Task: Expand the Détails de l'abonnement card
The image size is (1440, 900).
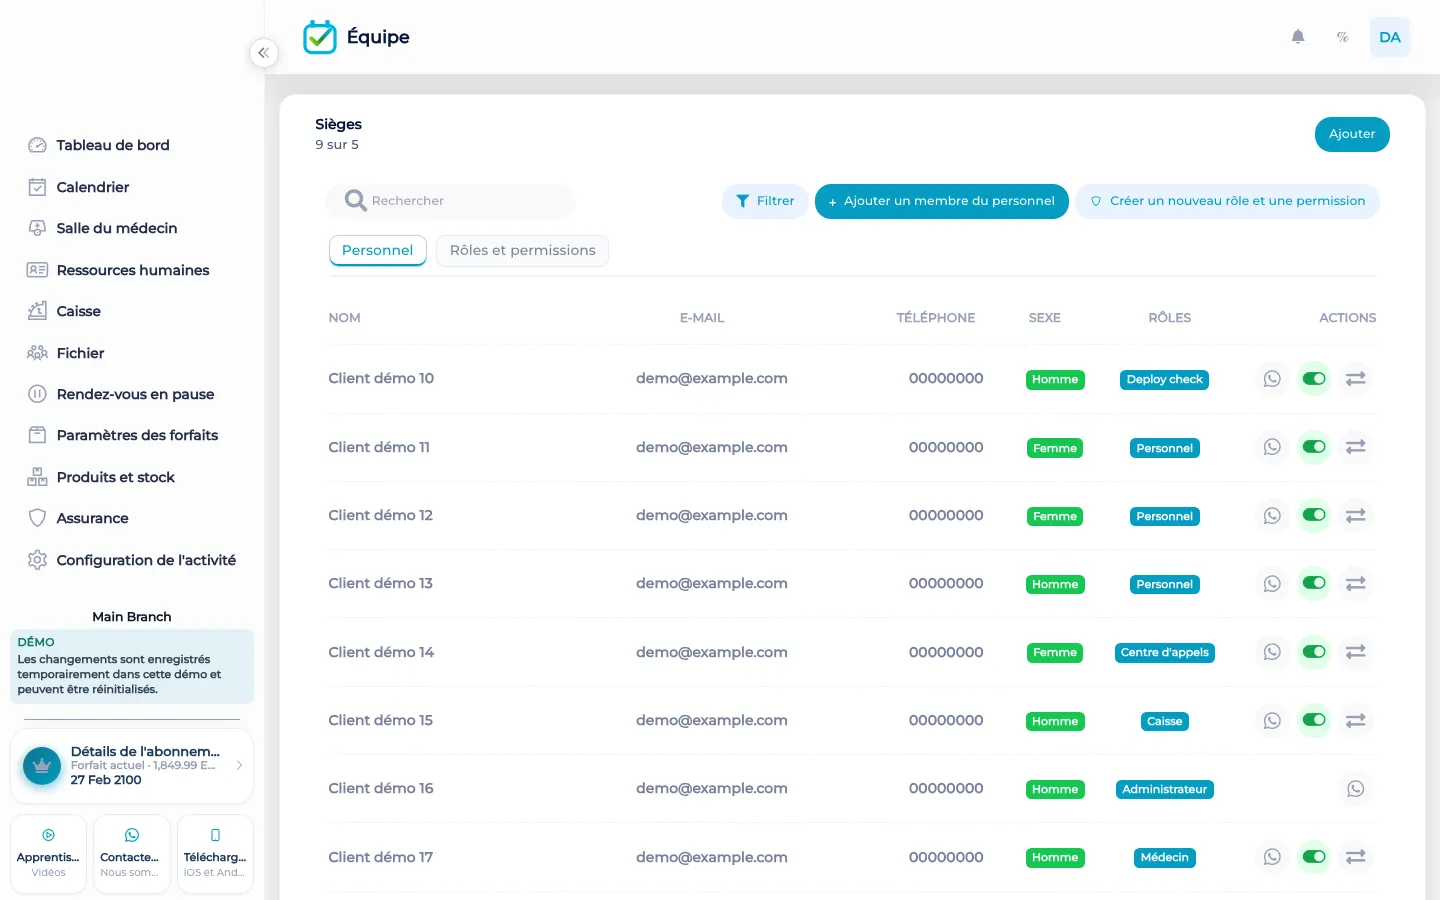Action: click(132, 766)
